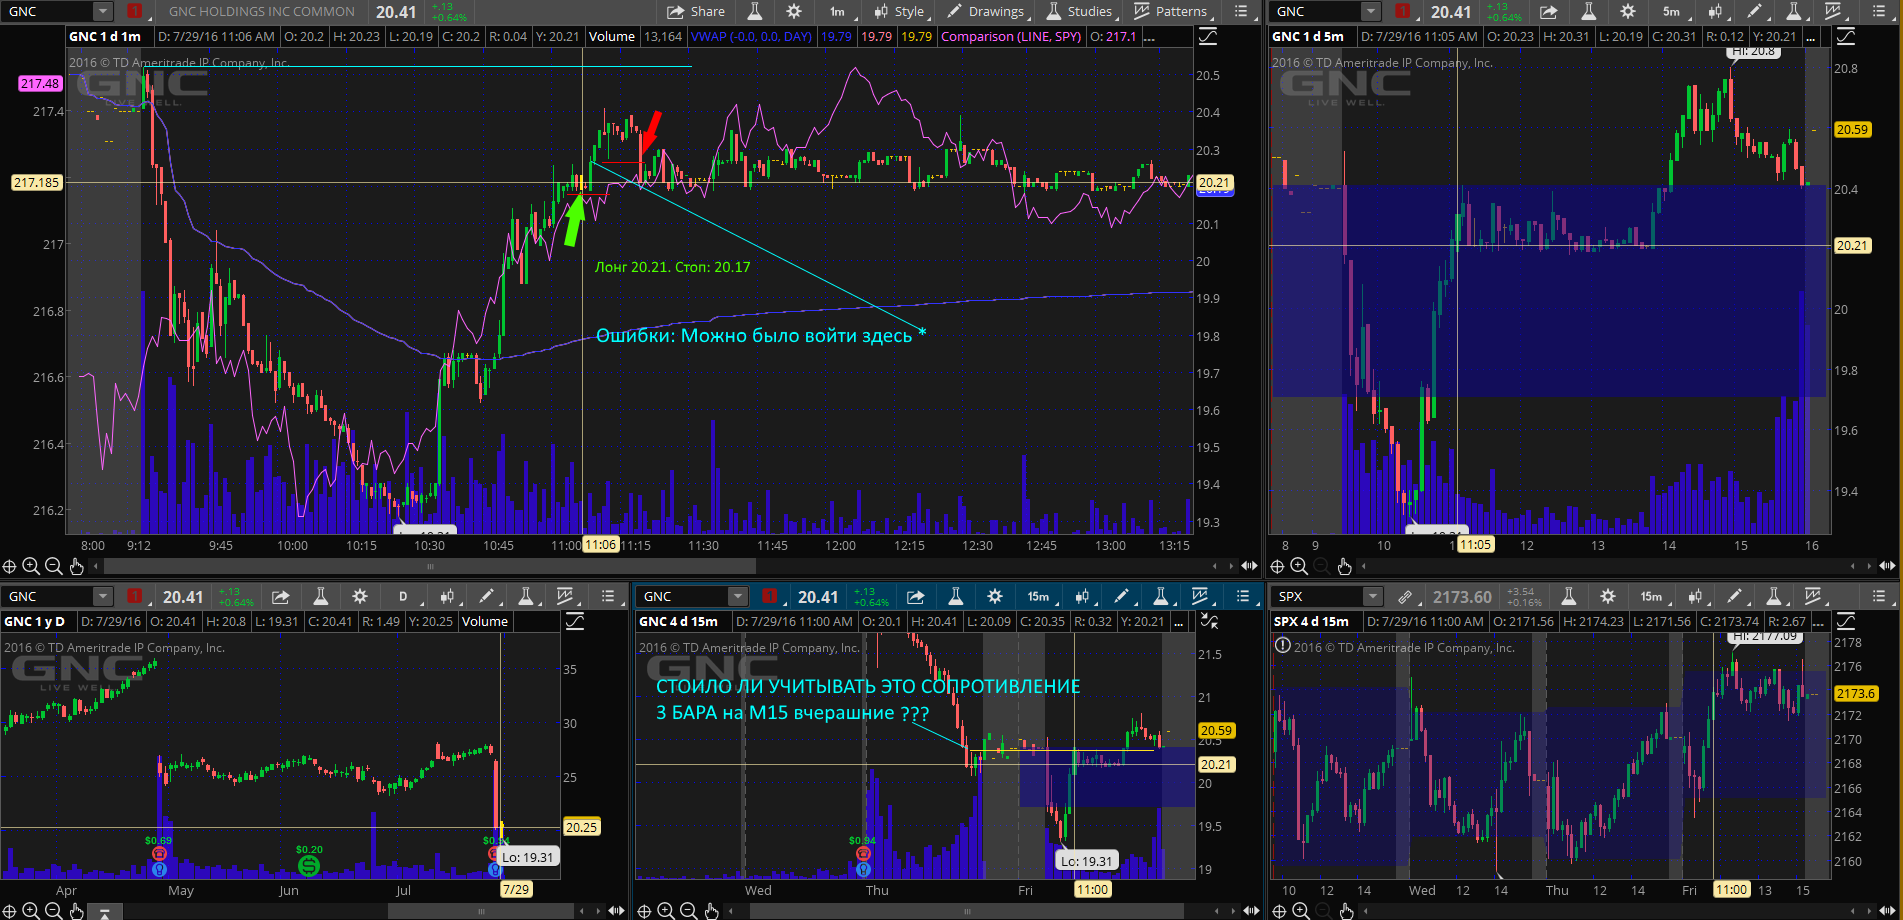Screen dimensions: 1903x920
Task: Click the zoom out icon under the 1m chart
Action: point(54,566)
